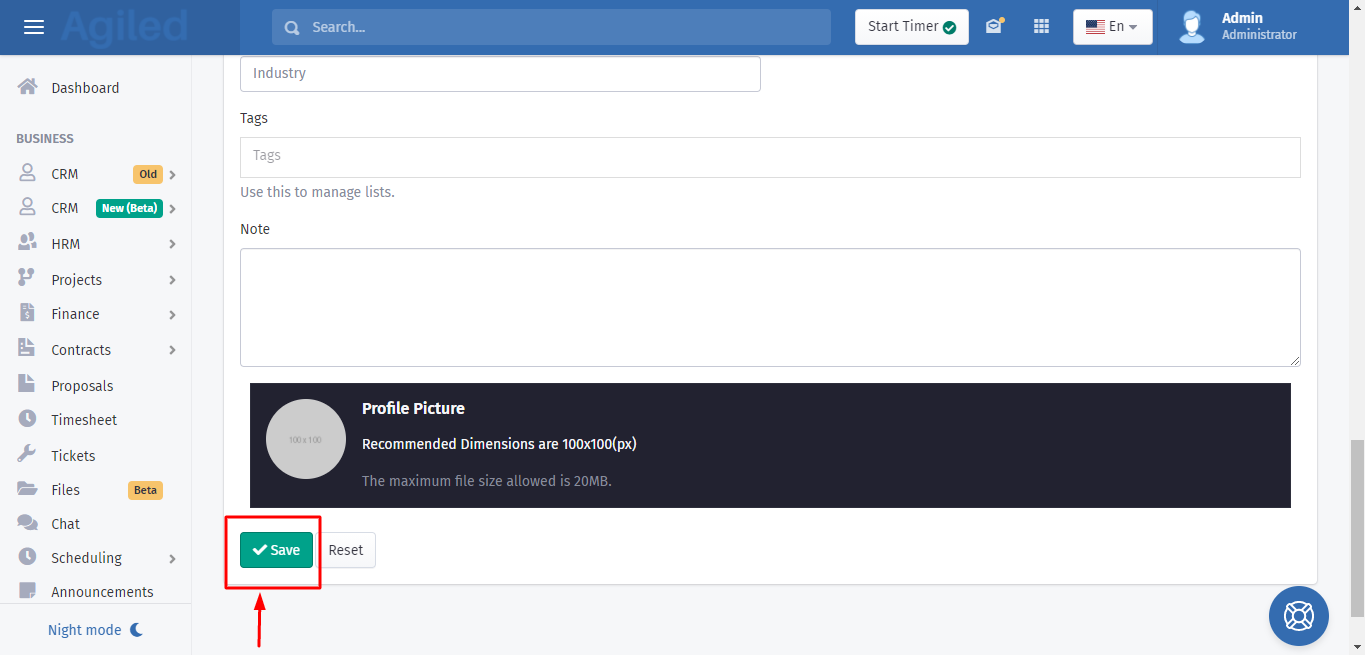Open the notifications graduation cap icon
Screen dimensions: 1365x655
993,27
